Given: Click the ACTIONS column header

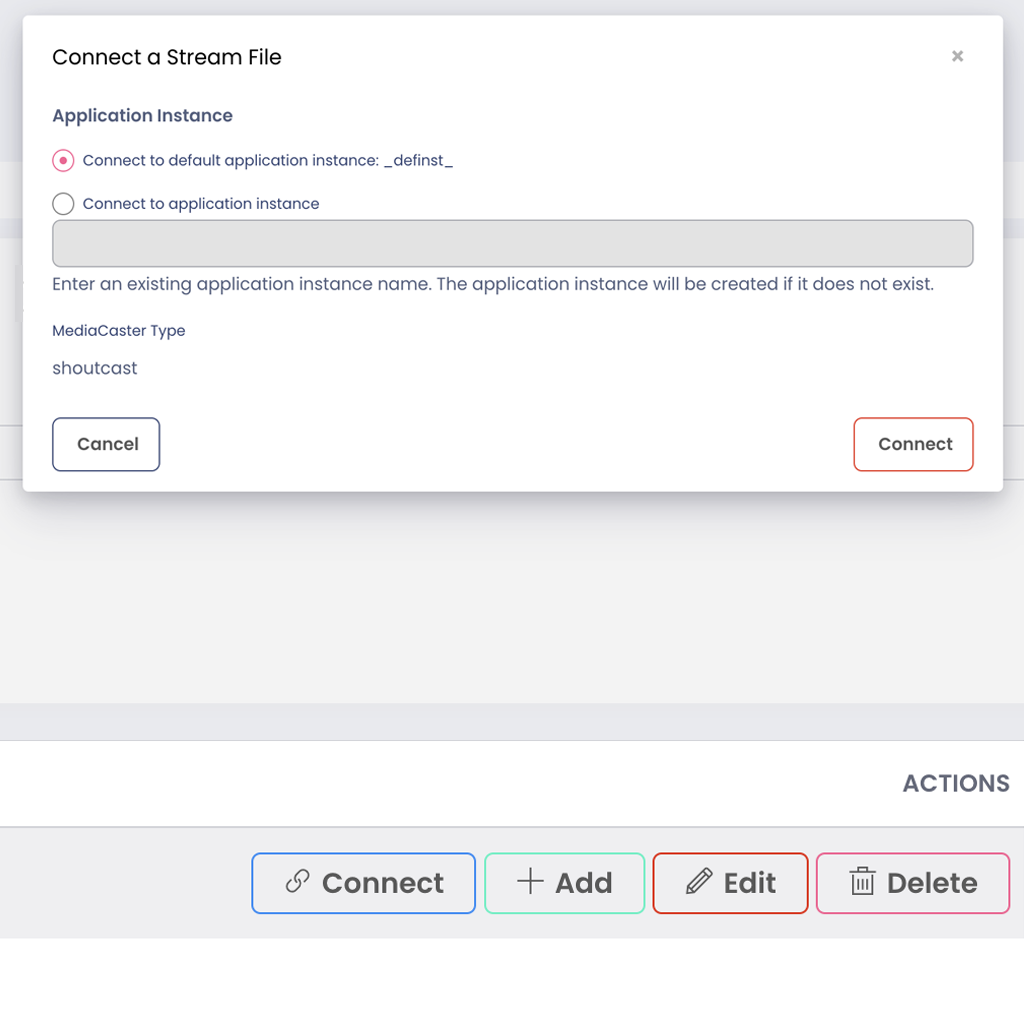Looking at the screenshot, I should pos(955,783).
